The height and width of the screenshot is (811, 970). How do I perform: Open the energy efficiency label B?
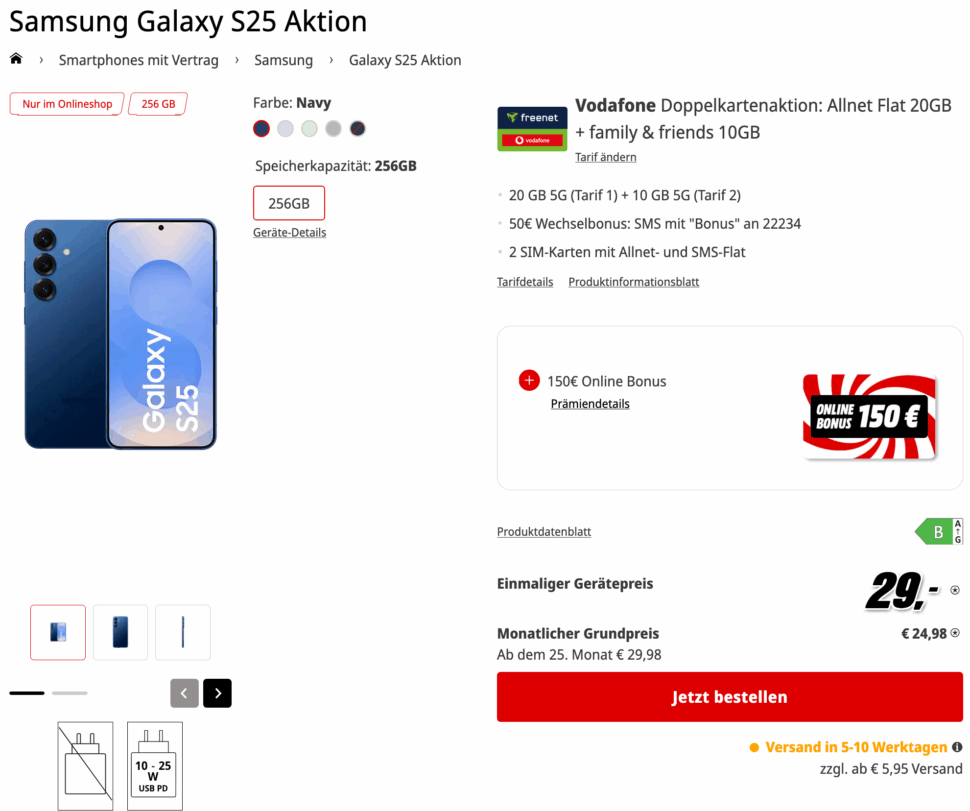938,531
